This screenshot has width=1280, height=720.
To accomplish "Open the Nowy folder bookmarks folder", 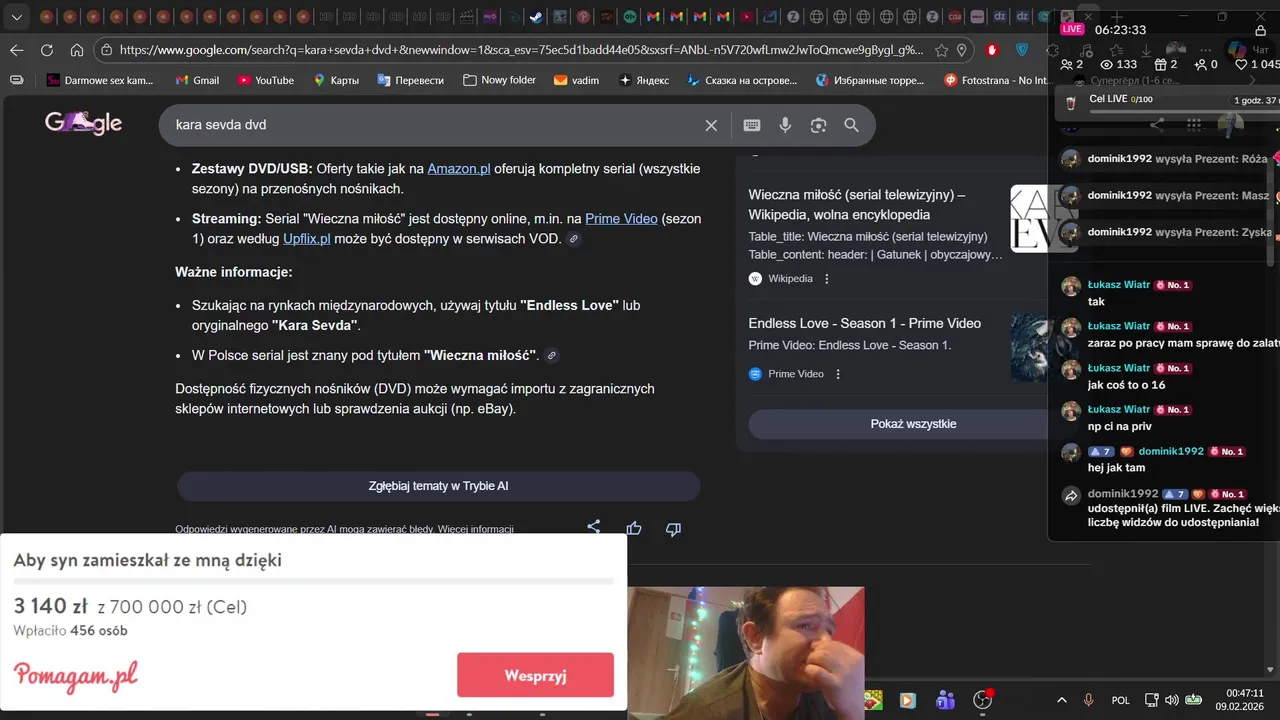I will 499,80.
